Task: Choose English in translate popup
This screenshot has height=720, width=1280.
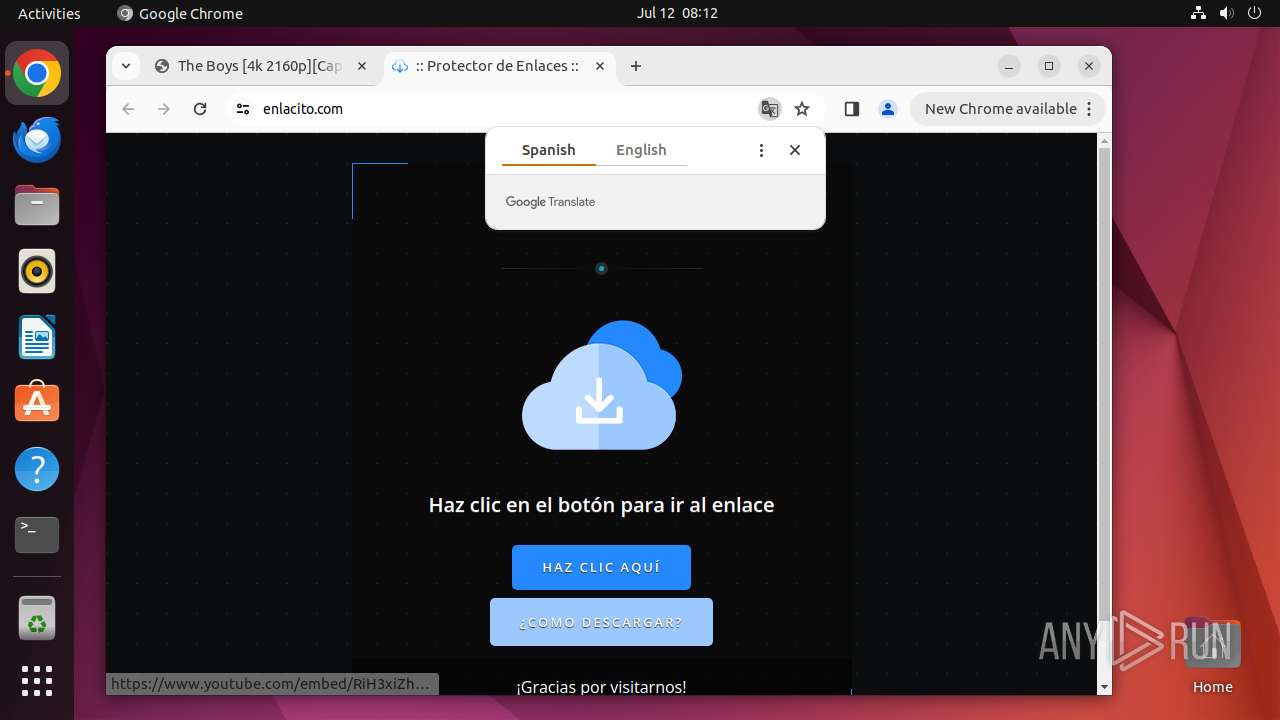Action: point(641,150)
